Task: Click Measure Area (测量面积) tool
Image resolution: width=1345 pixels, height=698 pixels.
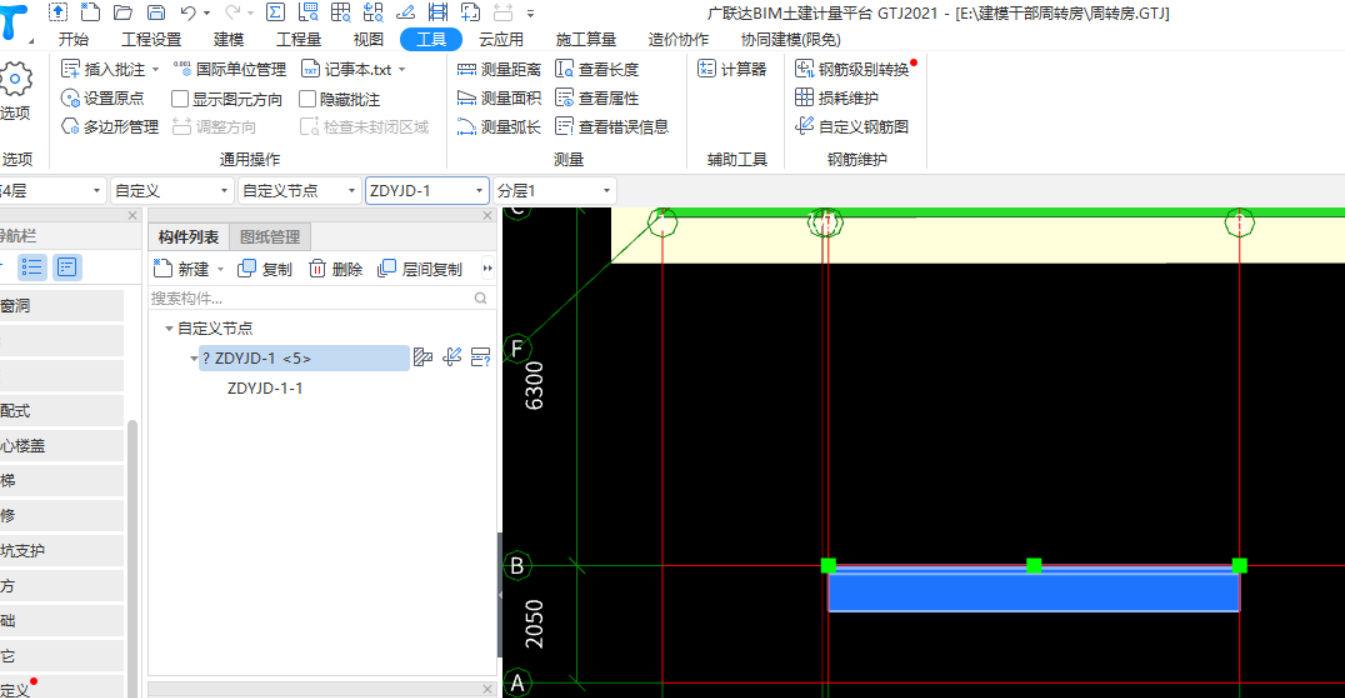Action: click(x=499, y=98)
